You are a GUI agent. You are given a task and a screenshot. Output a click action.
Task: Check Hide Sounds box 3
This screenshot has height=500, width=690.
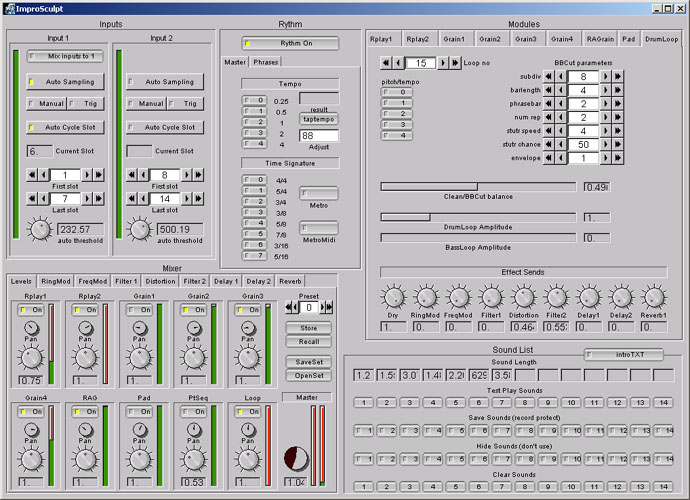(410, 459)
